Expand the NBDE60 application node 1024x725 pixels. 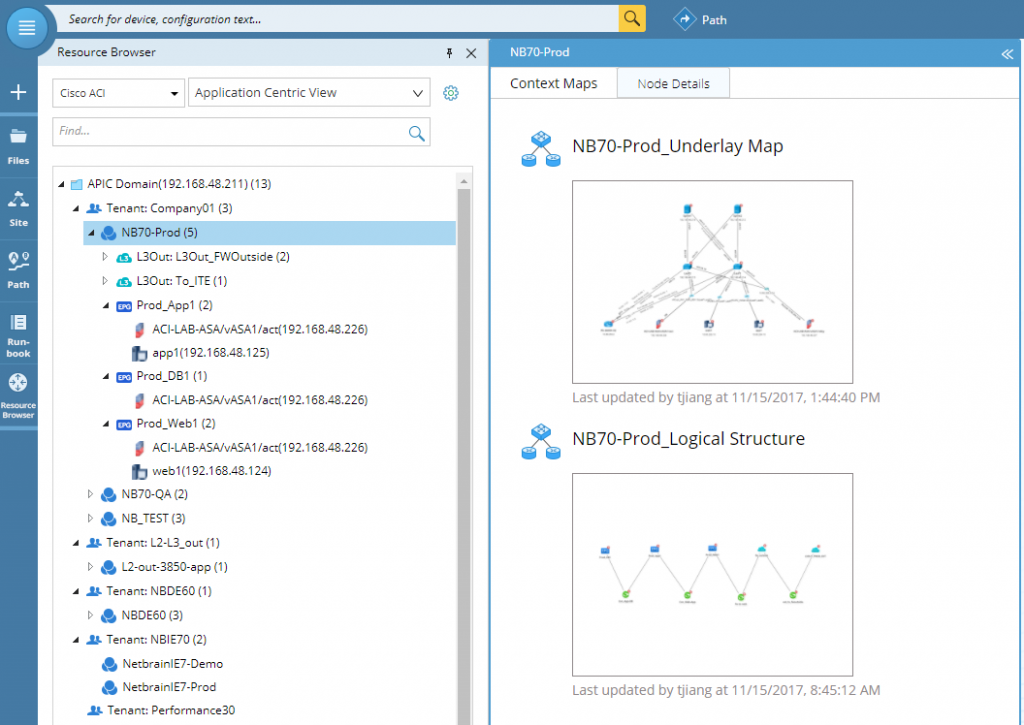coord(90,615)
